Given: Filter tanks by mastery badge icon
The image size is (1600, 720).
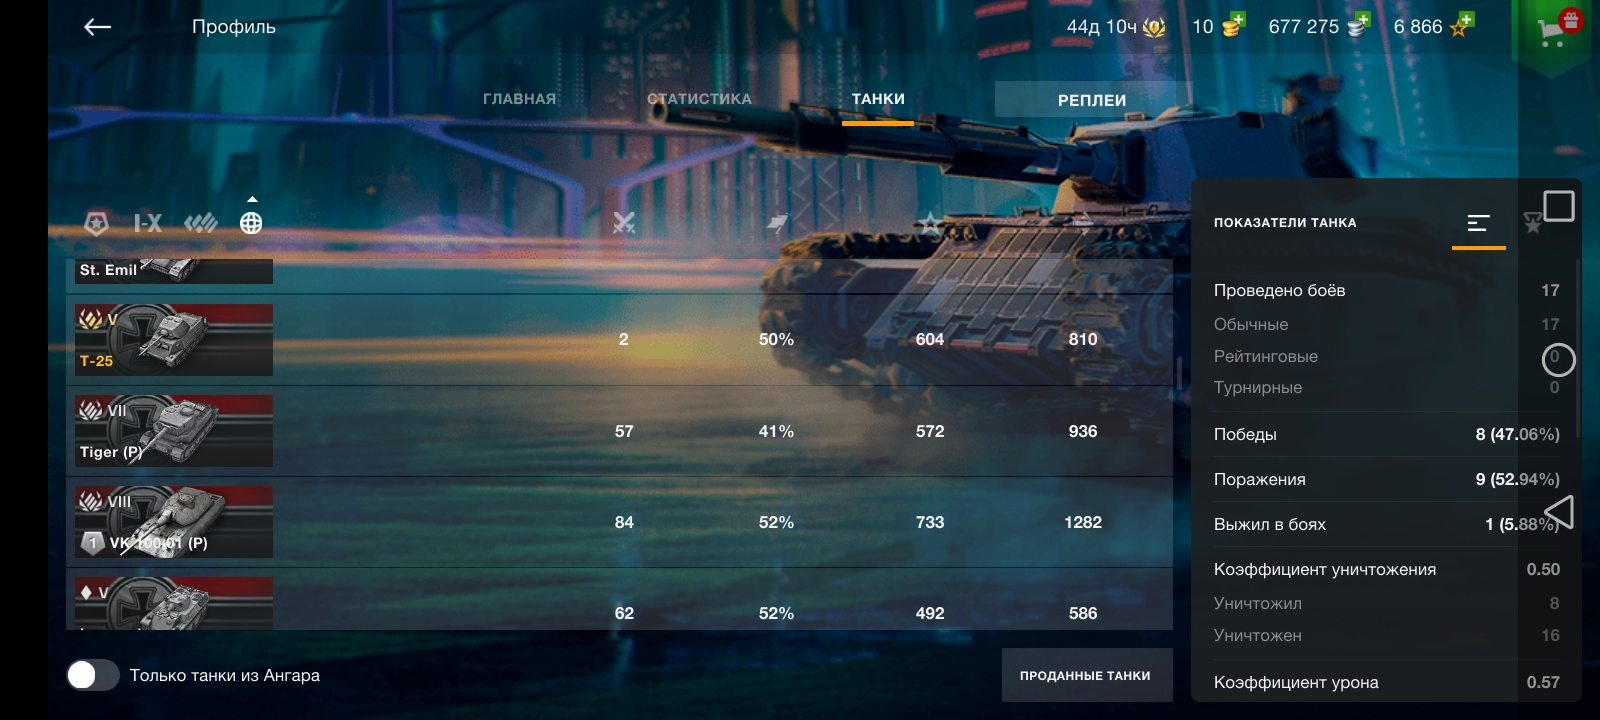Looking at the screenshot, I should [96, 223].
